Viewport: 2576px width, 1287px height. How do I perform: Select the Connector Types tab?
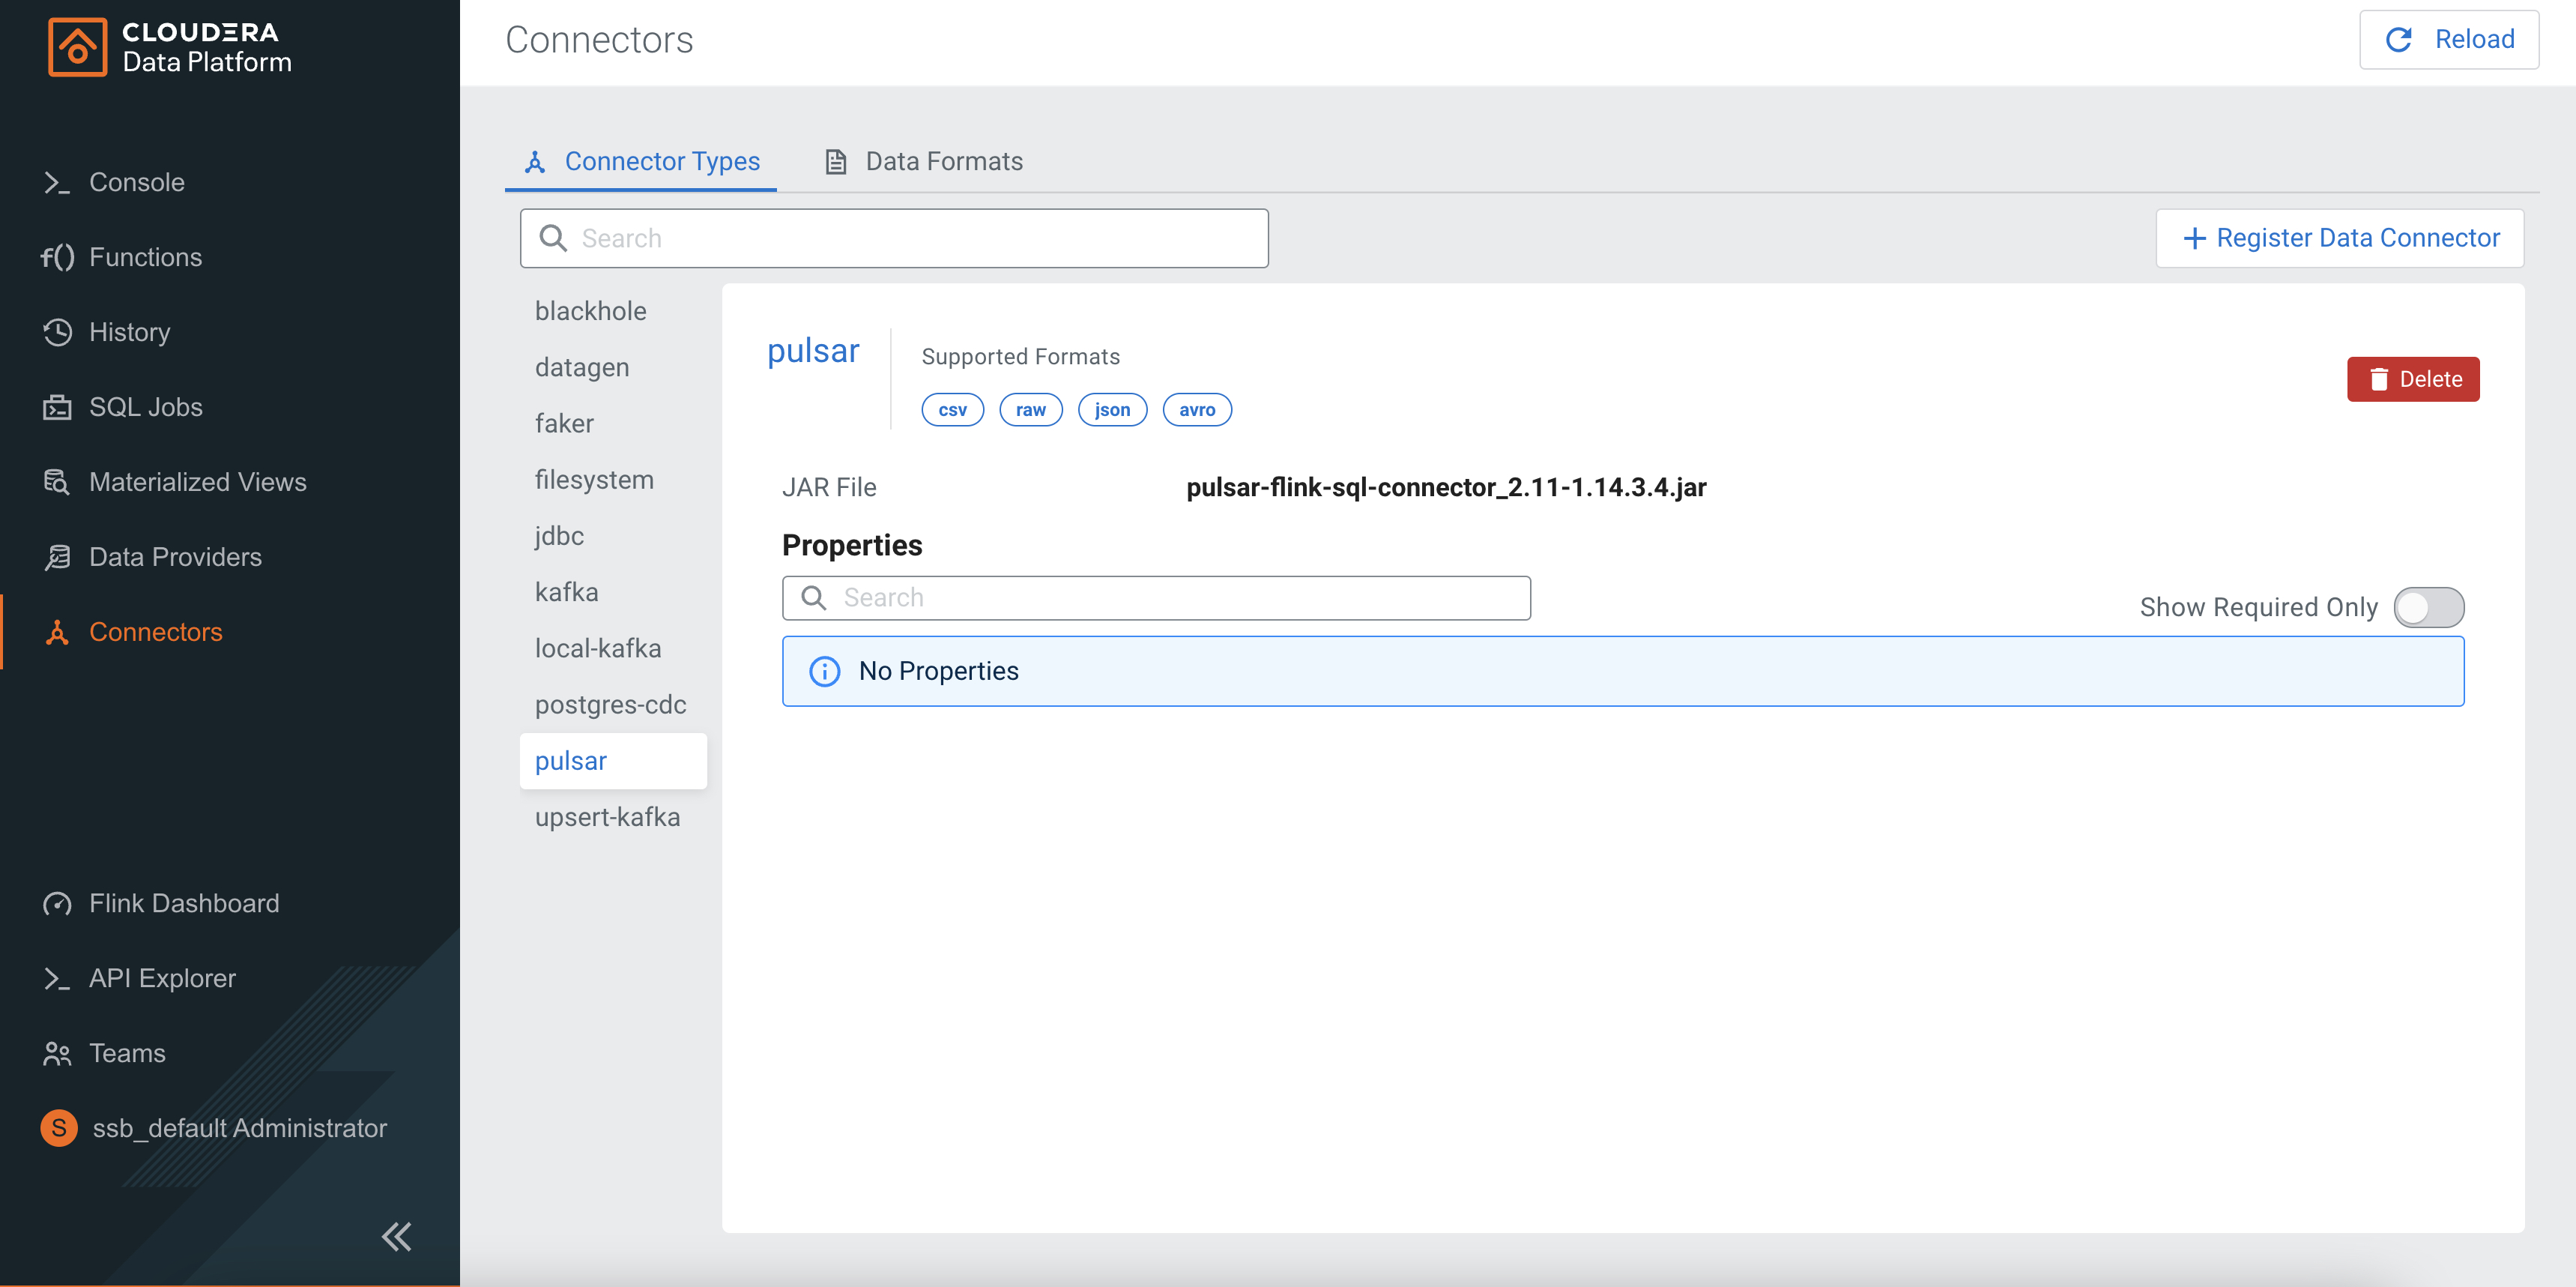click(x=642, y=161)
